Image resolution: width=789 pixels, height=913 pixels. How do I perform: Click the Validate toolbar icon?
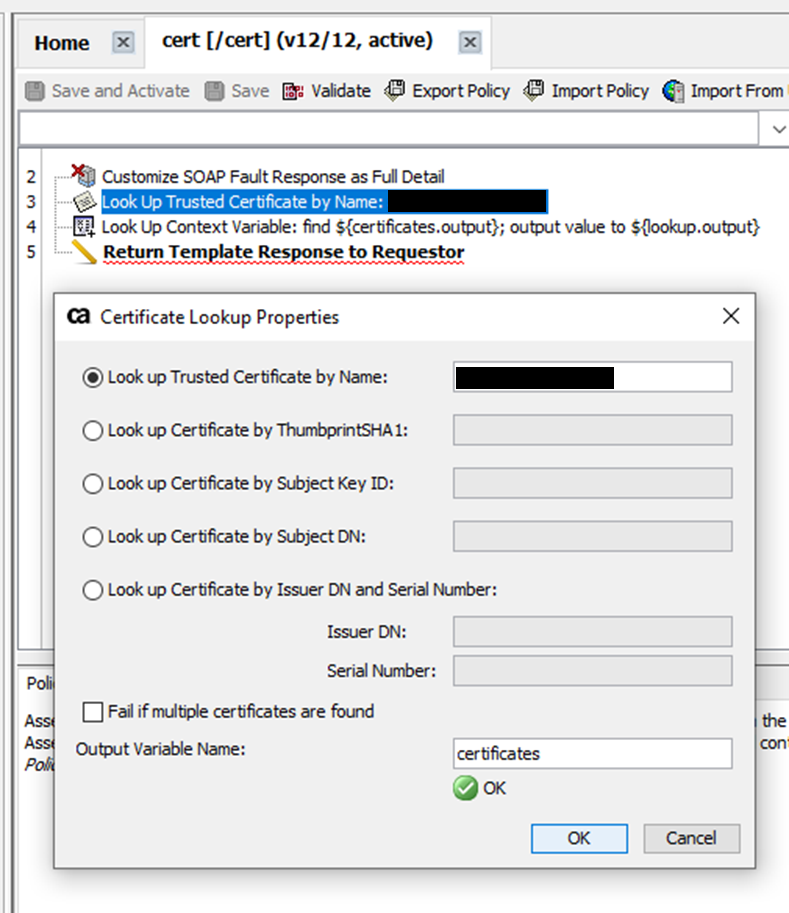coord(293,91)
